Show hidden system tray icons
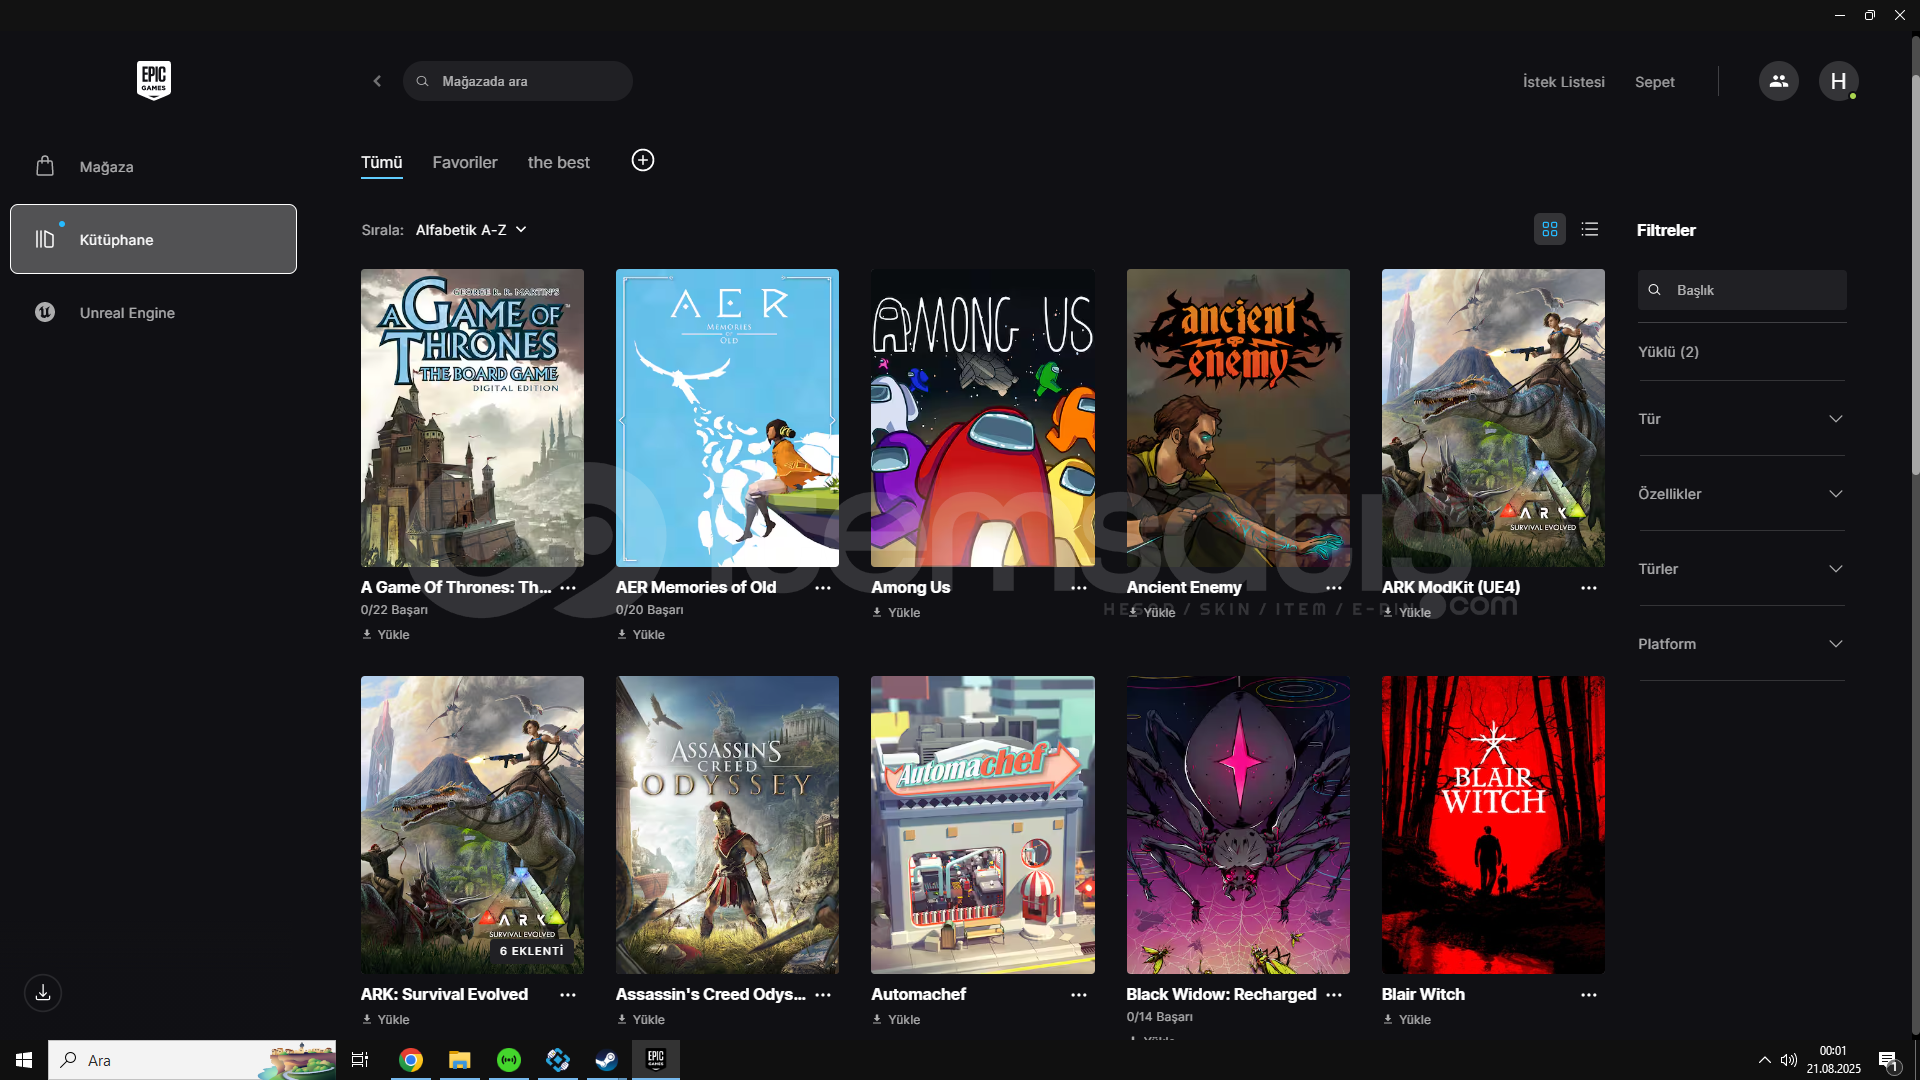 click(1765, 1060)
